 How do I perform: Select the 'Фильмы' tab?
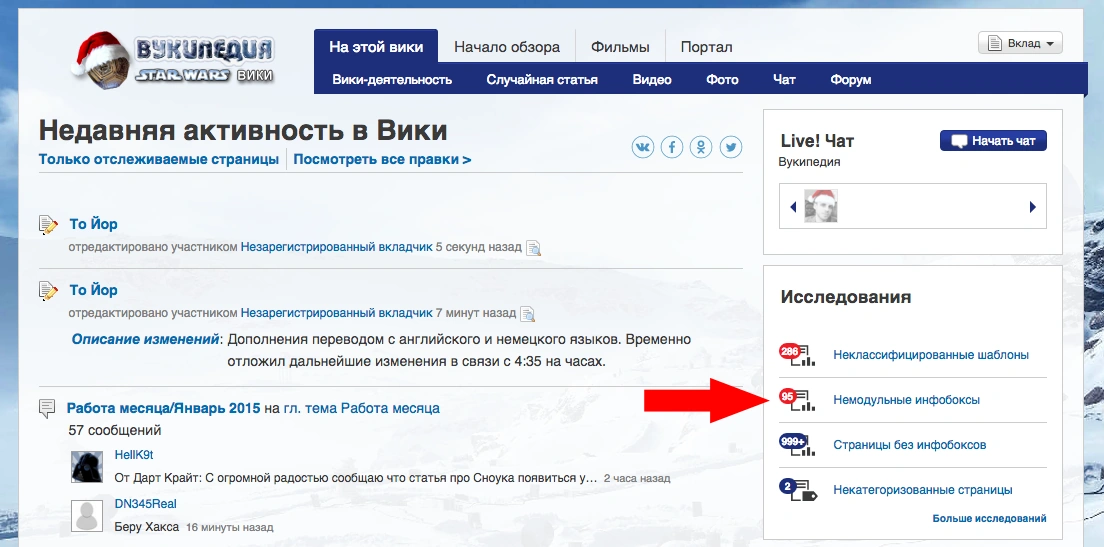620,47
